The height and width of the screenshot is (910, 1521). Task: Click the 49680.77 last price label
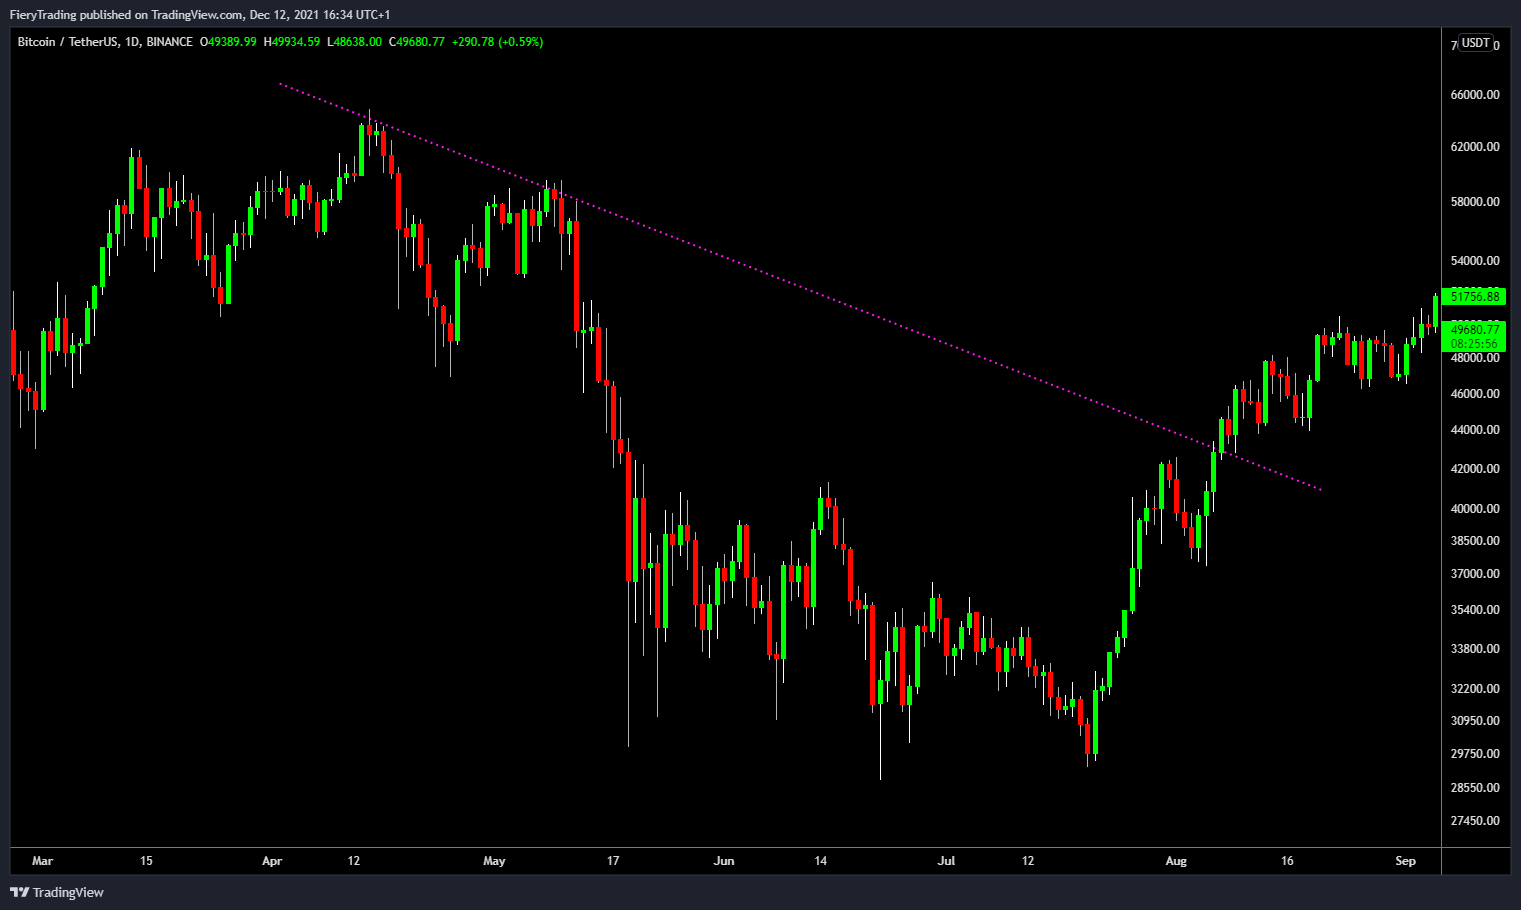1475,329
